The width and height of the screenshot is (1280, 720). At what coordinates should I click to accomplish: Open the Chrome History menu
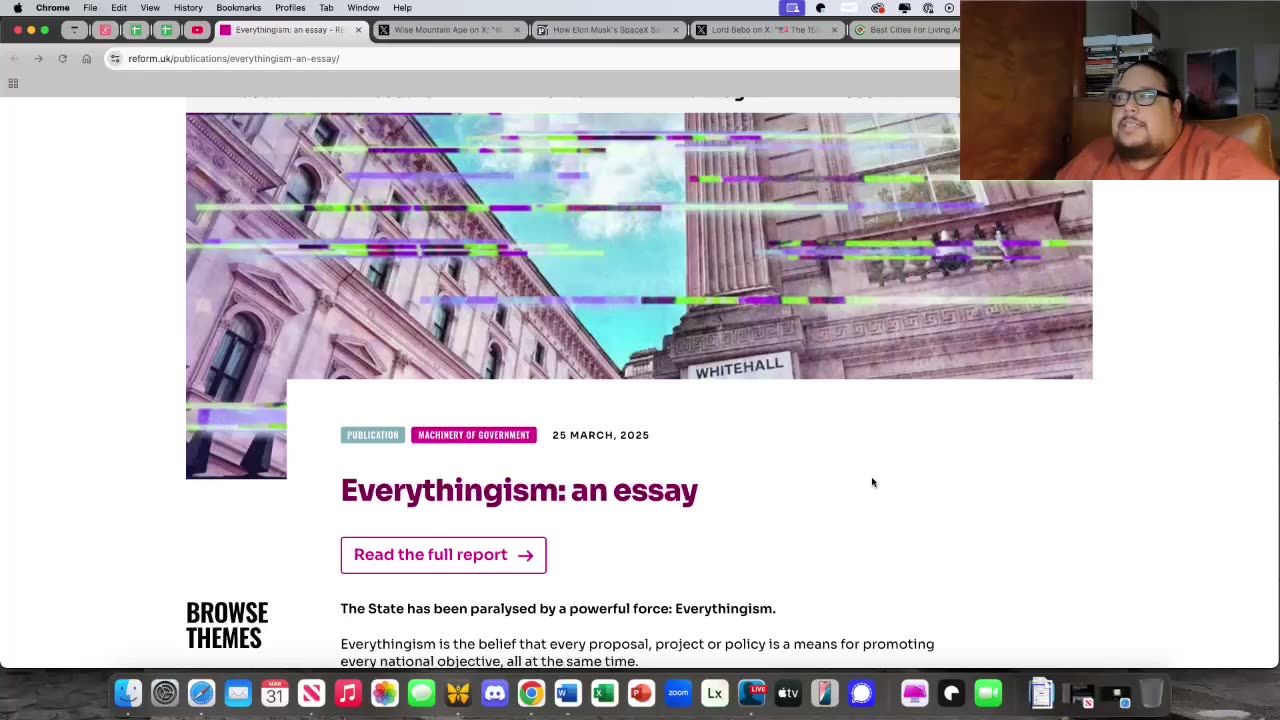pyautogui.click(x=188, y=8)
